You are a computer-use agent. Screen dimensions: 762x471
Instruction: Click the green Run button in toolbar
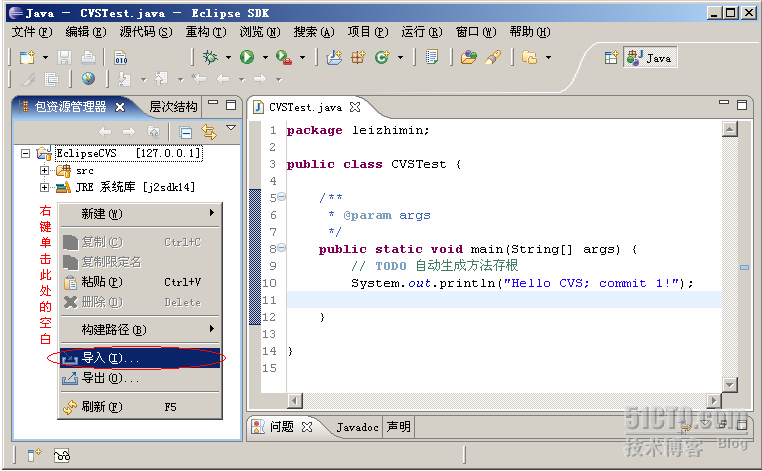tap(246, 57)
